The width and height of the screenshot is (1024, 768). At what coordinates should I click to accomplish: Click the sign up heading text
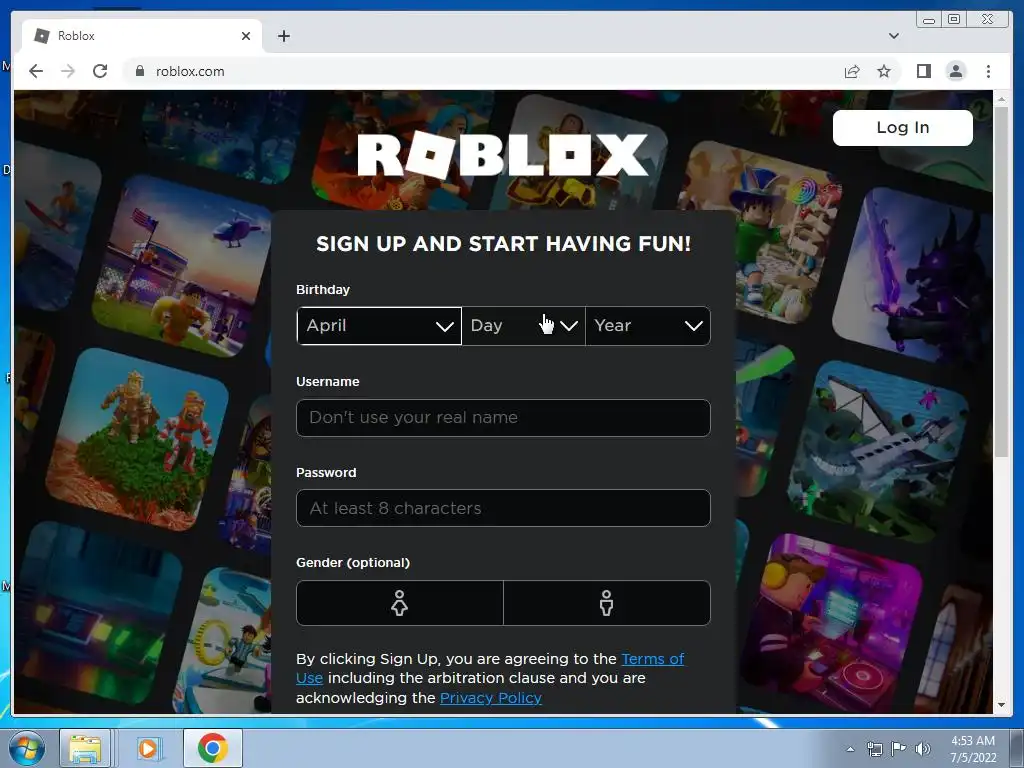[x=504, y=244]
